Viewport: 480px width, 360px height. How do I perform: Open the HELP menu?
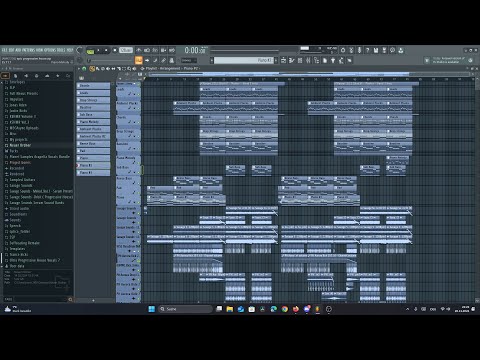[x=69, y=50]
